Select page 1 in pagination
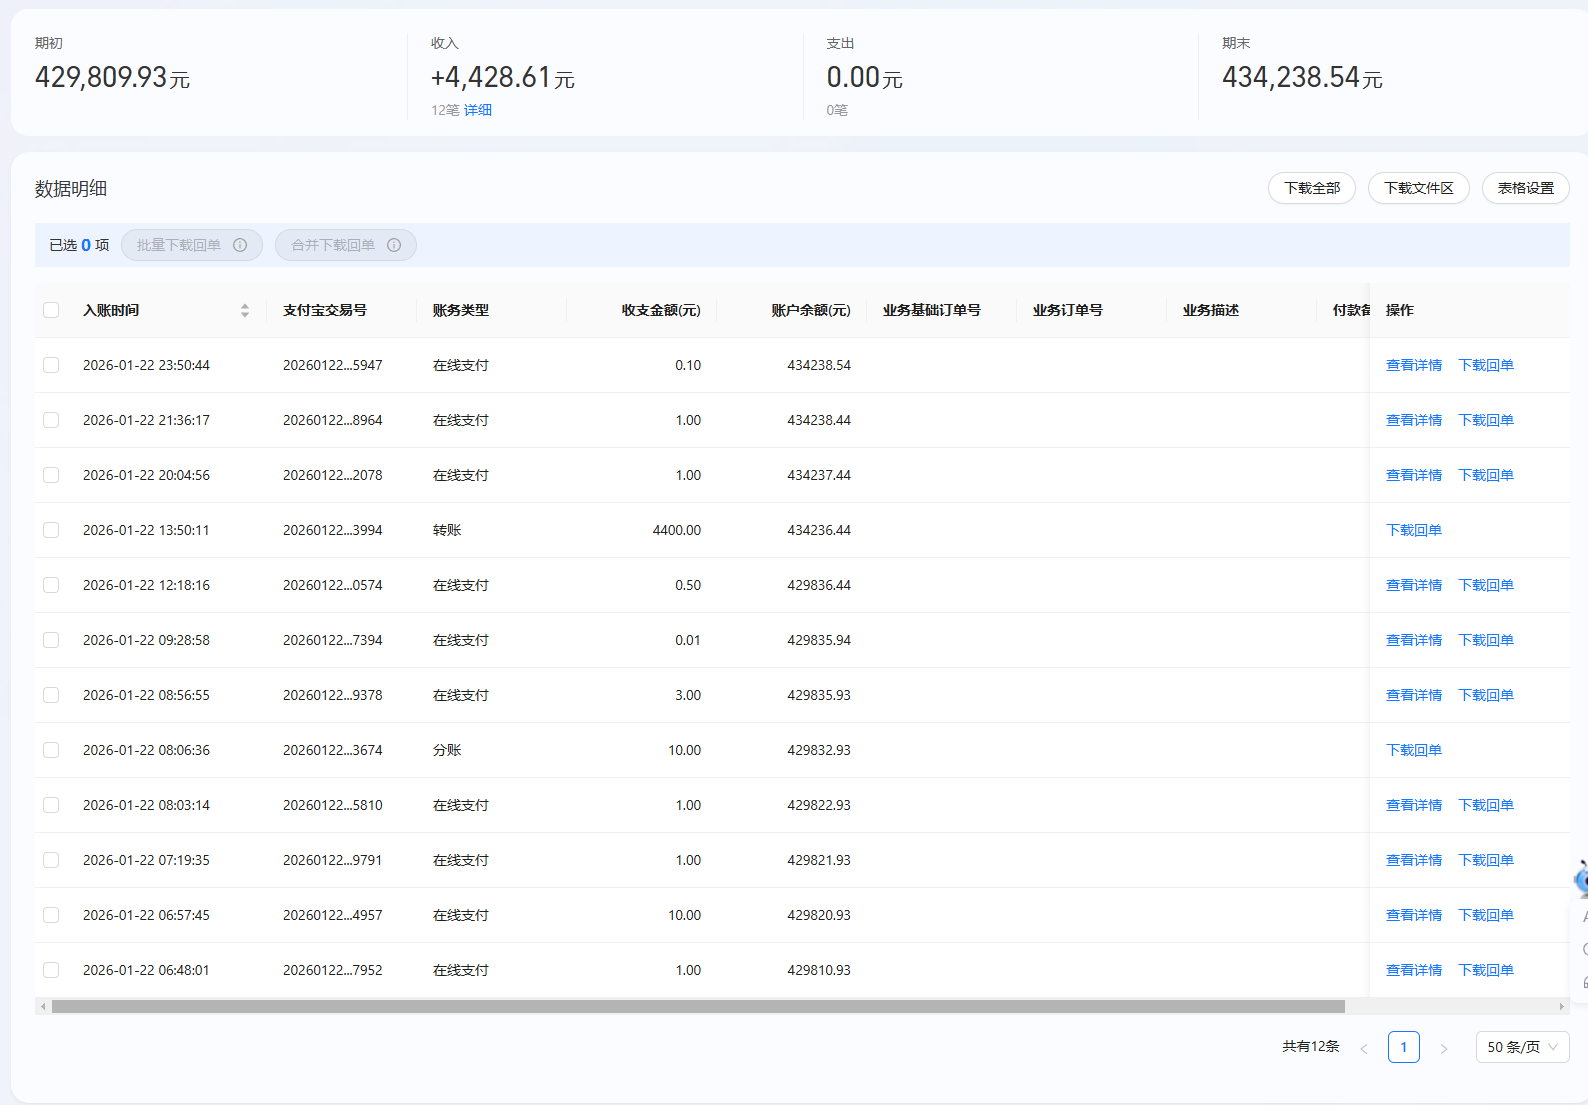1588x1105 pixels. click(1403, 1047)
